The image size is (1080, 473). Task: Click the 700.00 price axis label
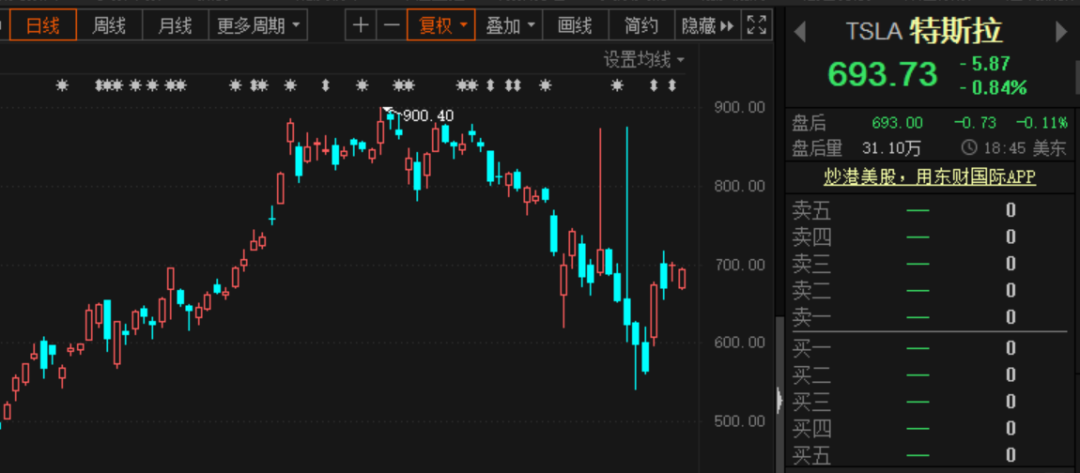(740, 264)
